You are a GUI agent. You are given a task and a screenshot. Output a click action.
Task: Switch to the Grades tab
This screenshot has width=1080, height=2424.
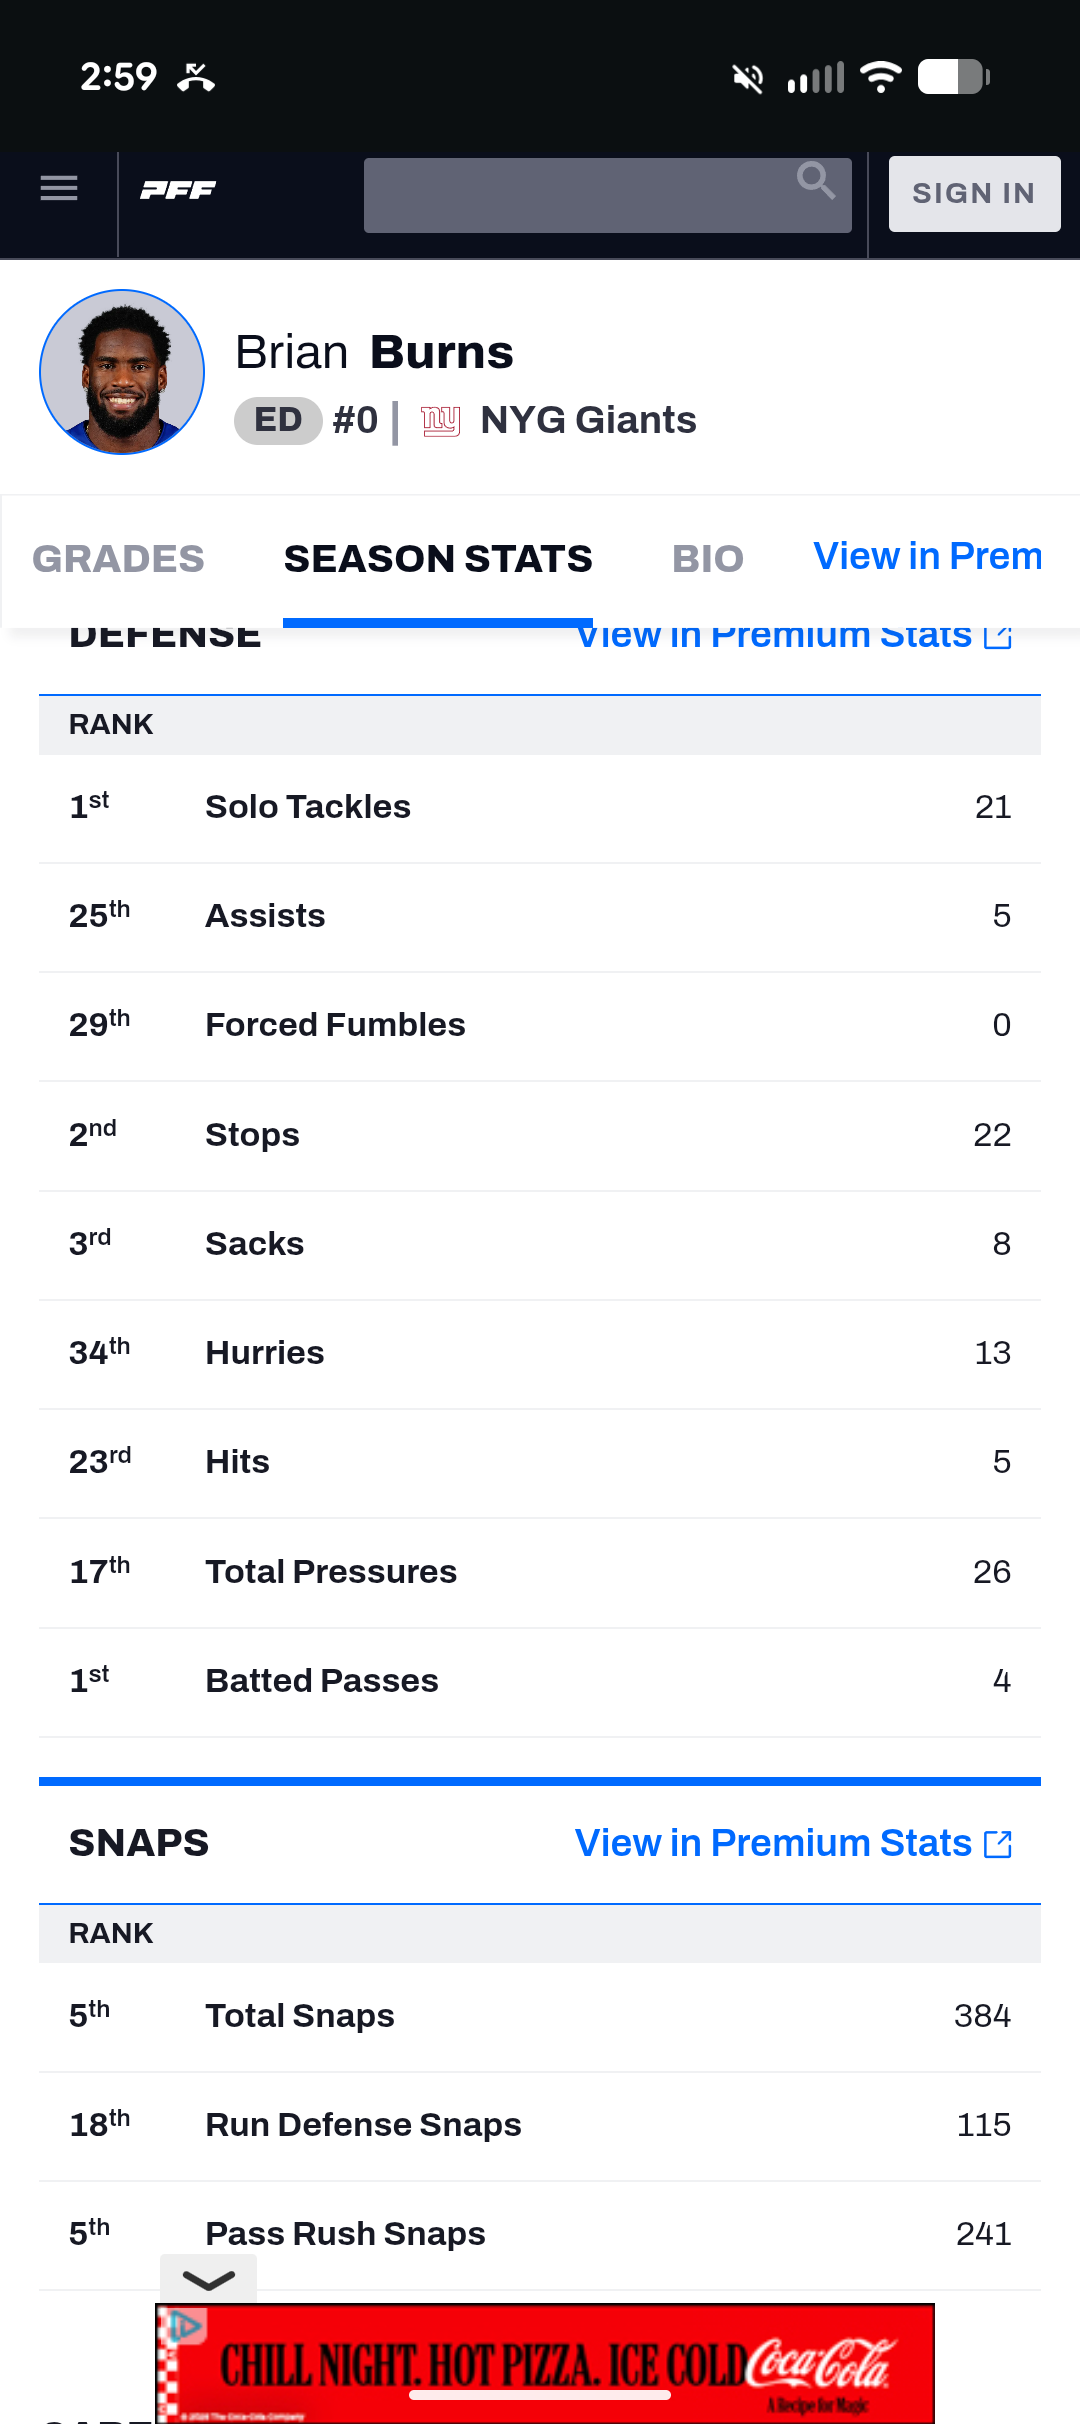(x=118, y=558)
